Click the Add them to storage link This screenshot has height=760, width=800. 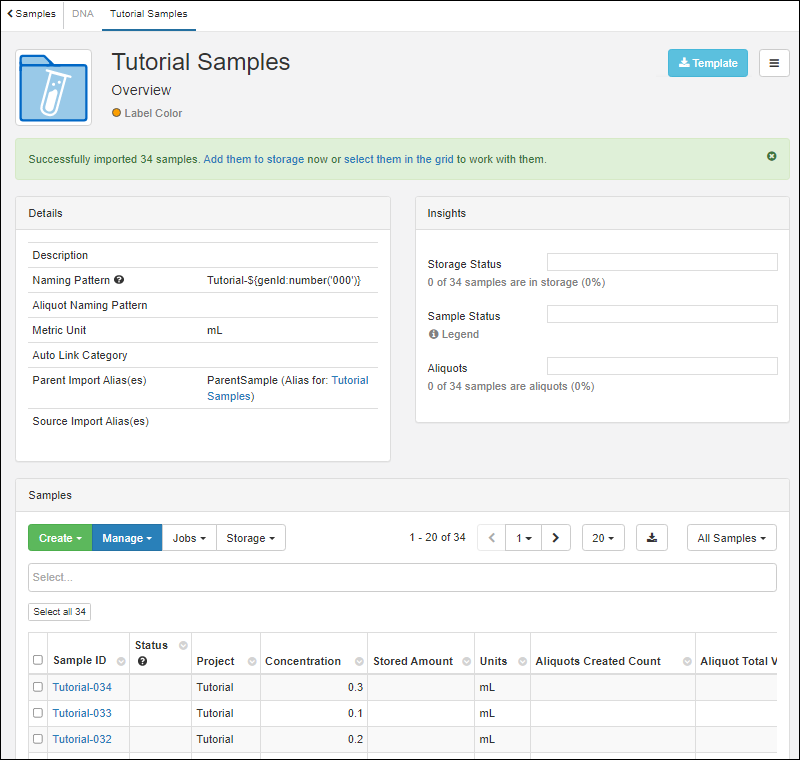coord(253,159)
